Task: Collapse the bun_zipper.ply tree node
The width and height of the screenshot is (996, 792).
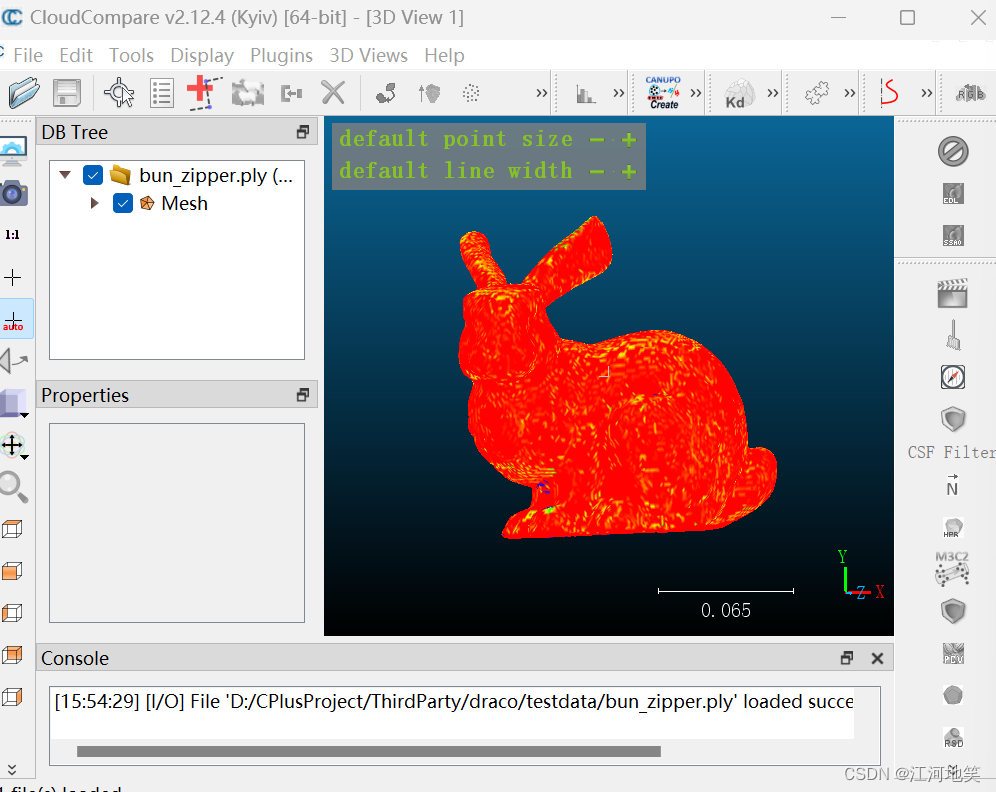Action: pos(65,174)
